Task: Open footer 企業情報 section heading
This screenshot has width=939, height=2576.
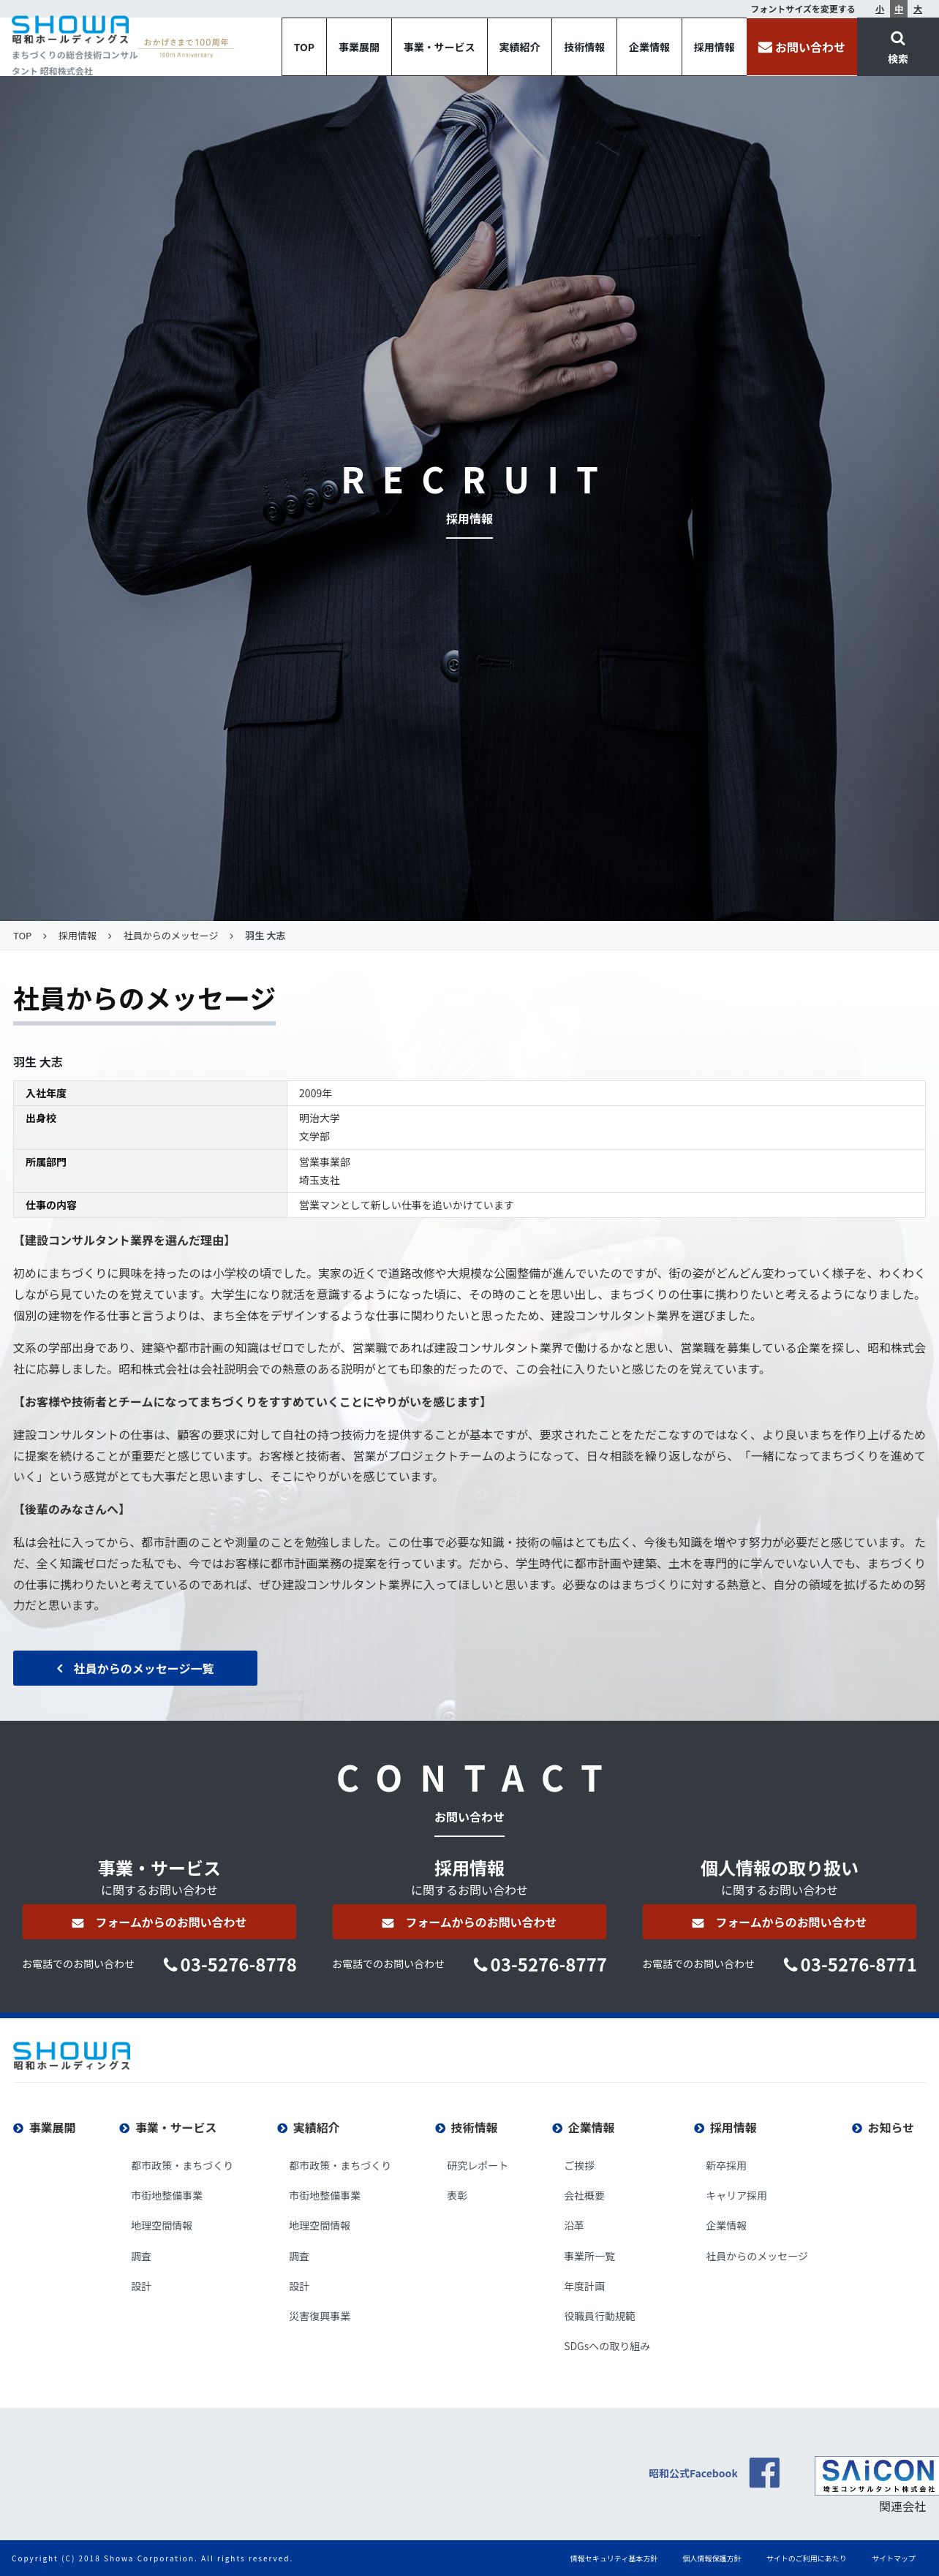Action: click(584, 2128)
